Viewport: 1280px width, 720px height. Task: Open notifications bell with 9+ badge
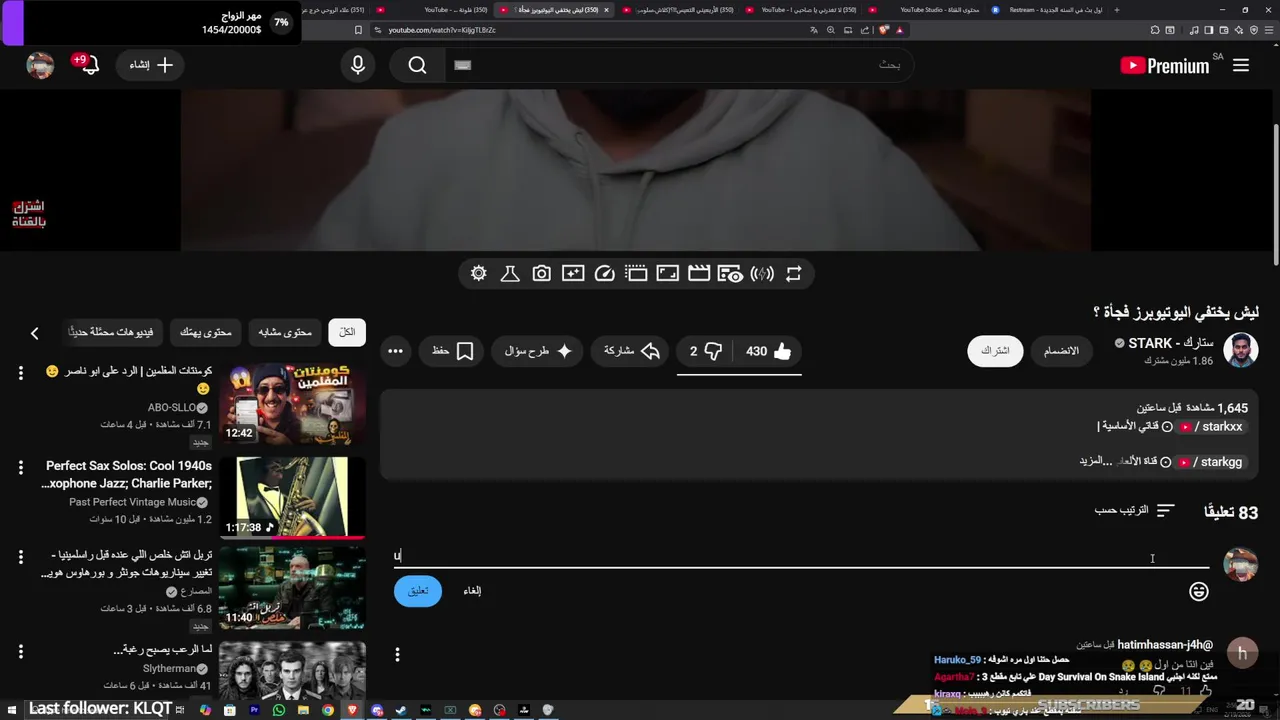[x=89, y=65]
